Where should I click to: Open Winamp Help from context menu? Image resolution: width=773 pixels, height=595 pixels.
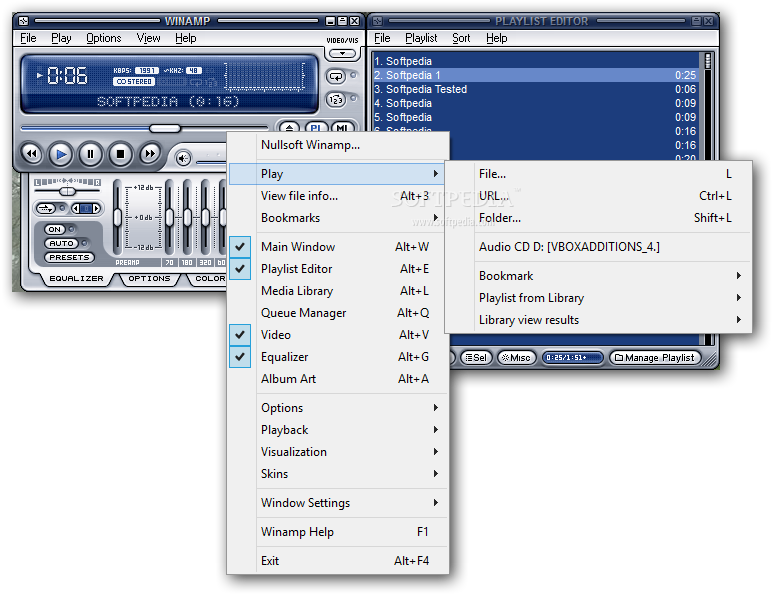[338, 532]
